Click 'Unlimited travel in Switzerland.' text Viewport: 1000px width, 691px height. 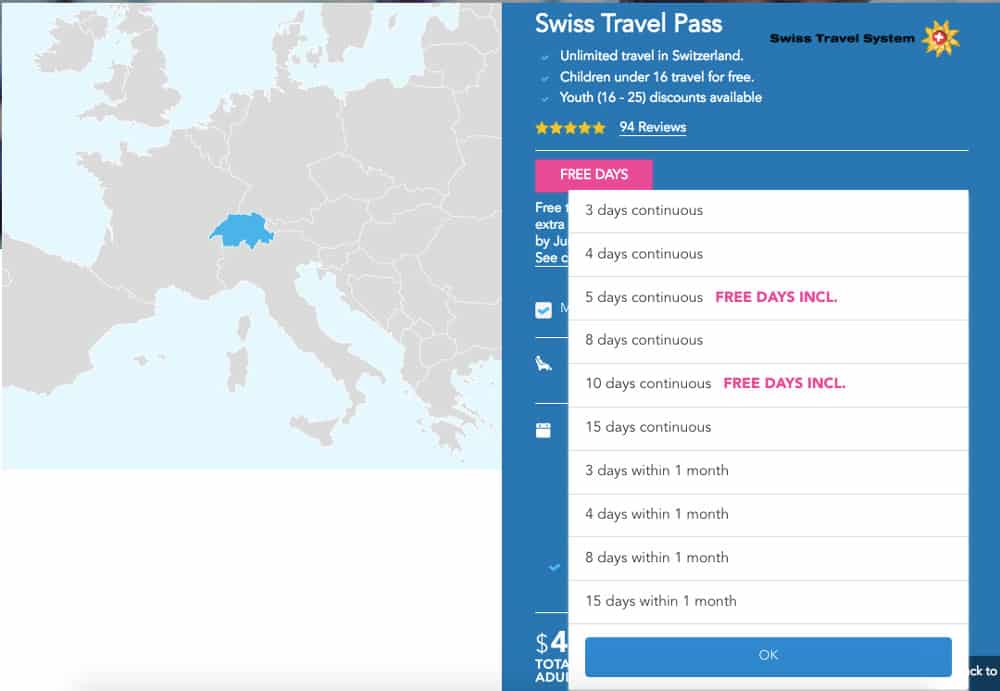click(x=651, y=56)
